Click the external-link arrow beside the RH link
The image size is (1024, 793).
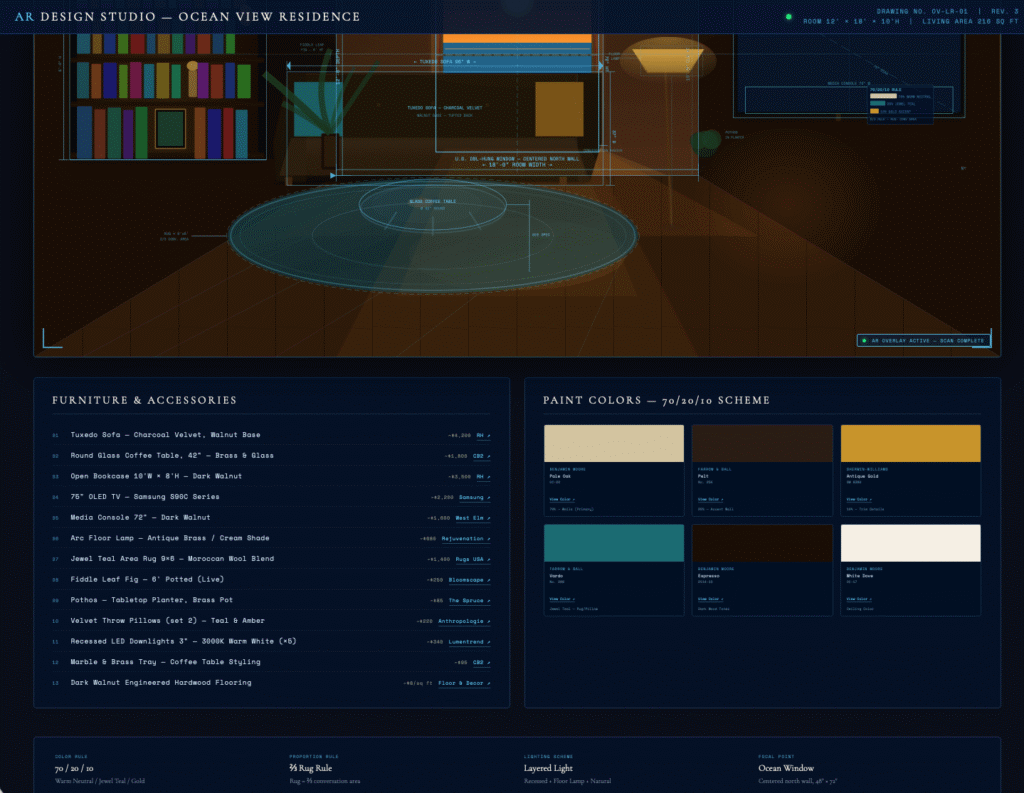[x=488, y=436]
